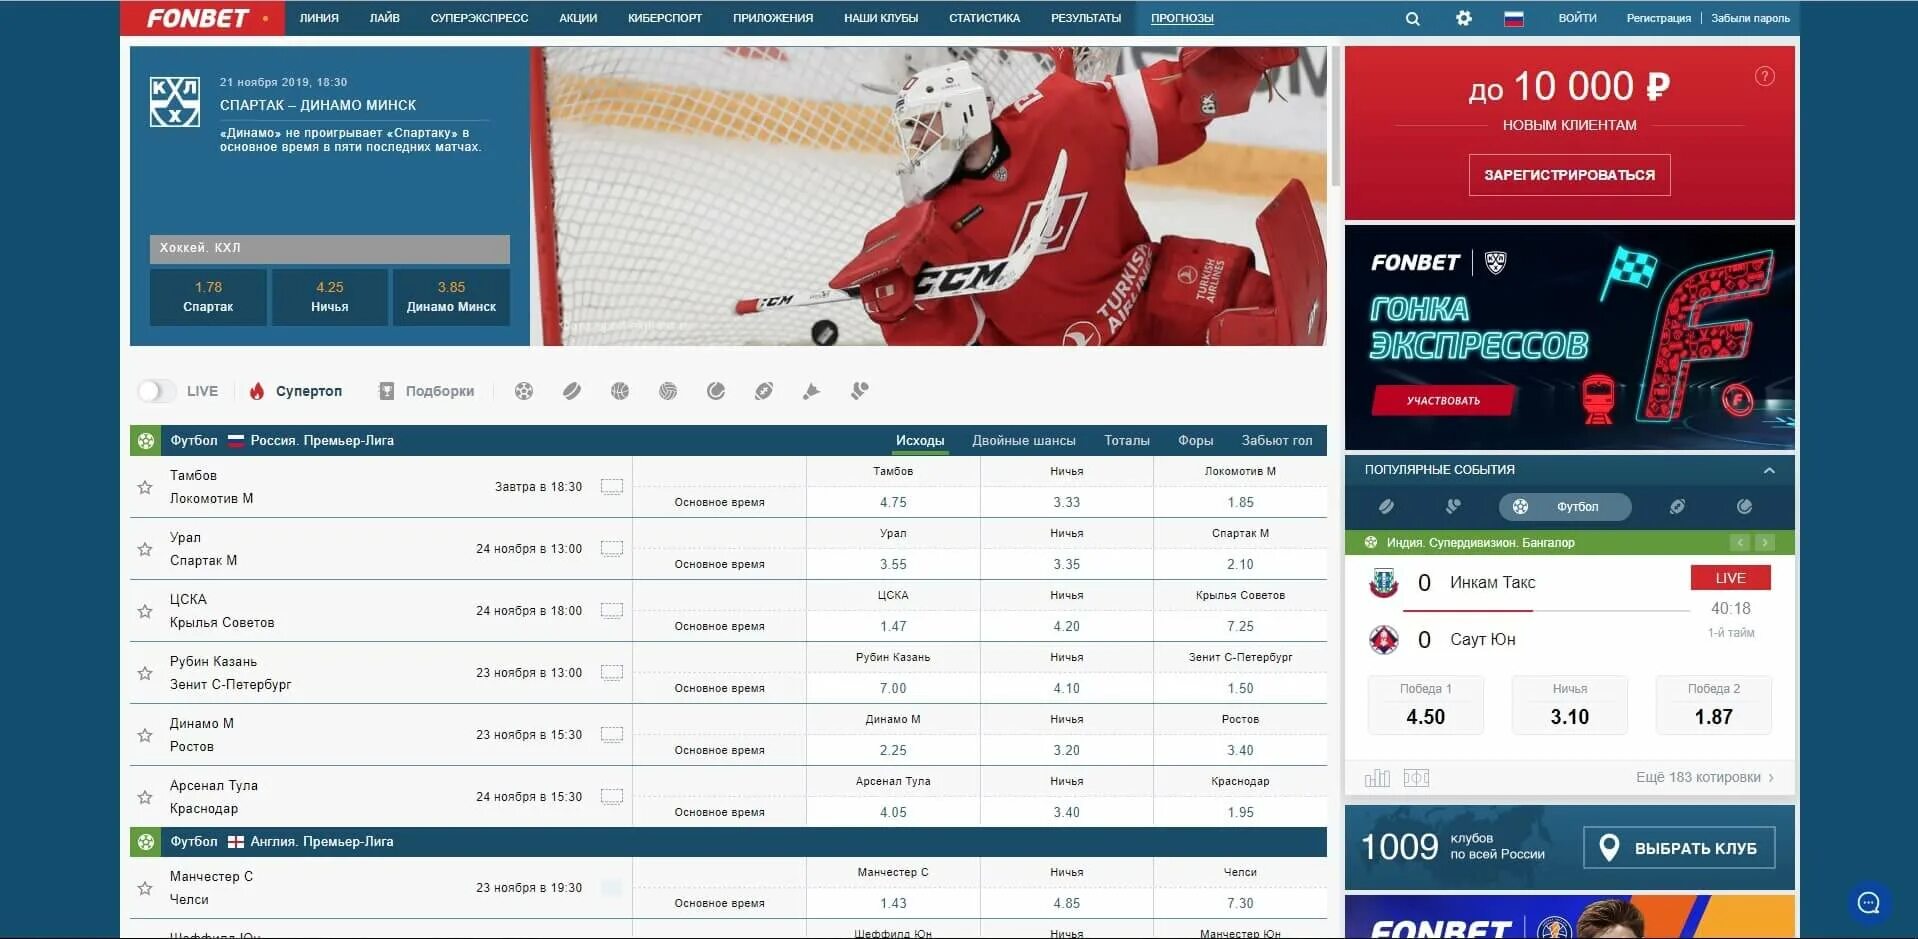The height and width of the screenshot is (939, 1918).
Task: Select American football icon in Популярные события
Action: pos(1677,507)
